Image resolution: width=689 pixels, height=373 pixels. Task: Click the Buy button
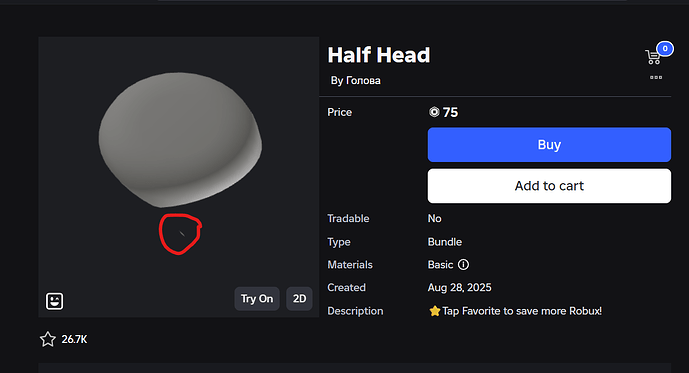549,145
